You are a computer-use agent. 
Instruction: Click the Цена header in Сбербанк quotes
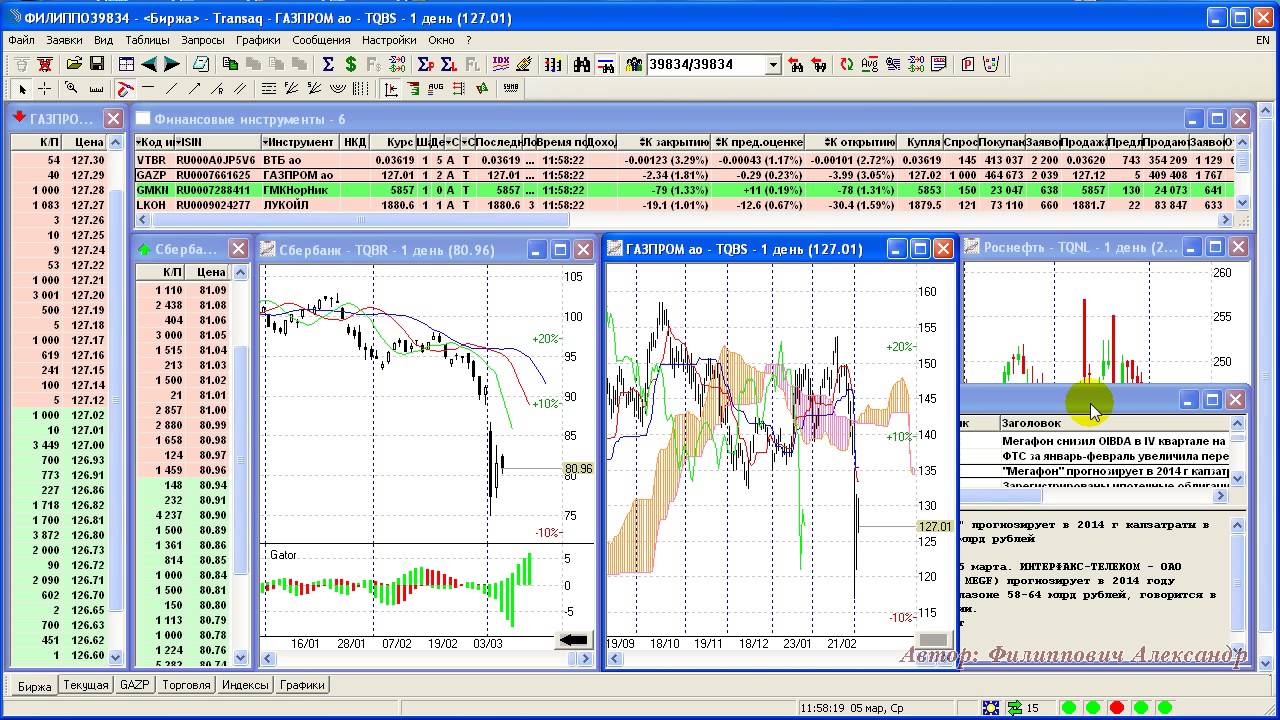tap(211, 272)
